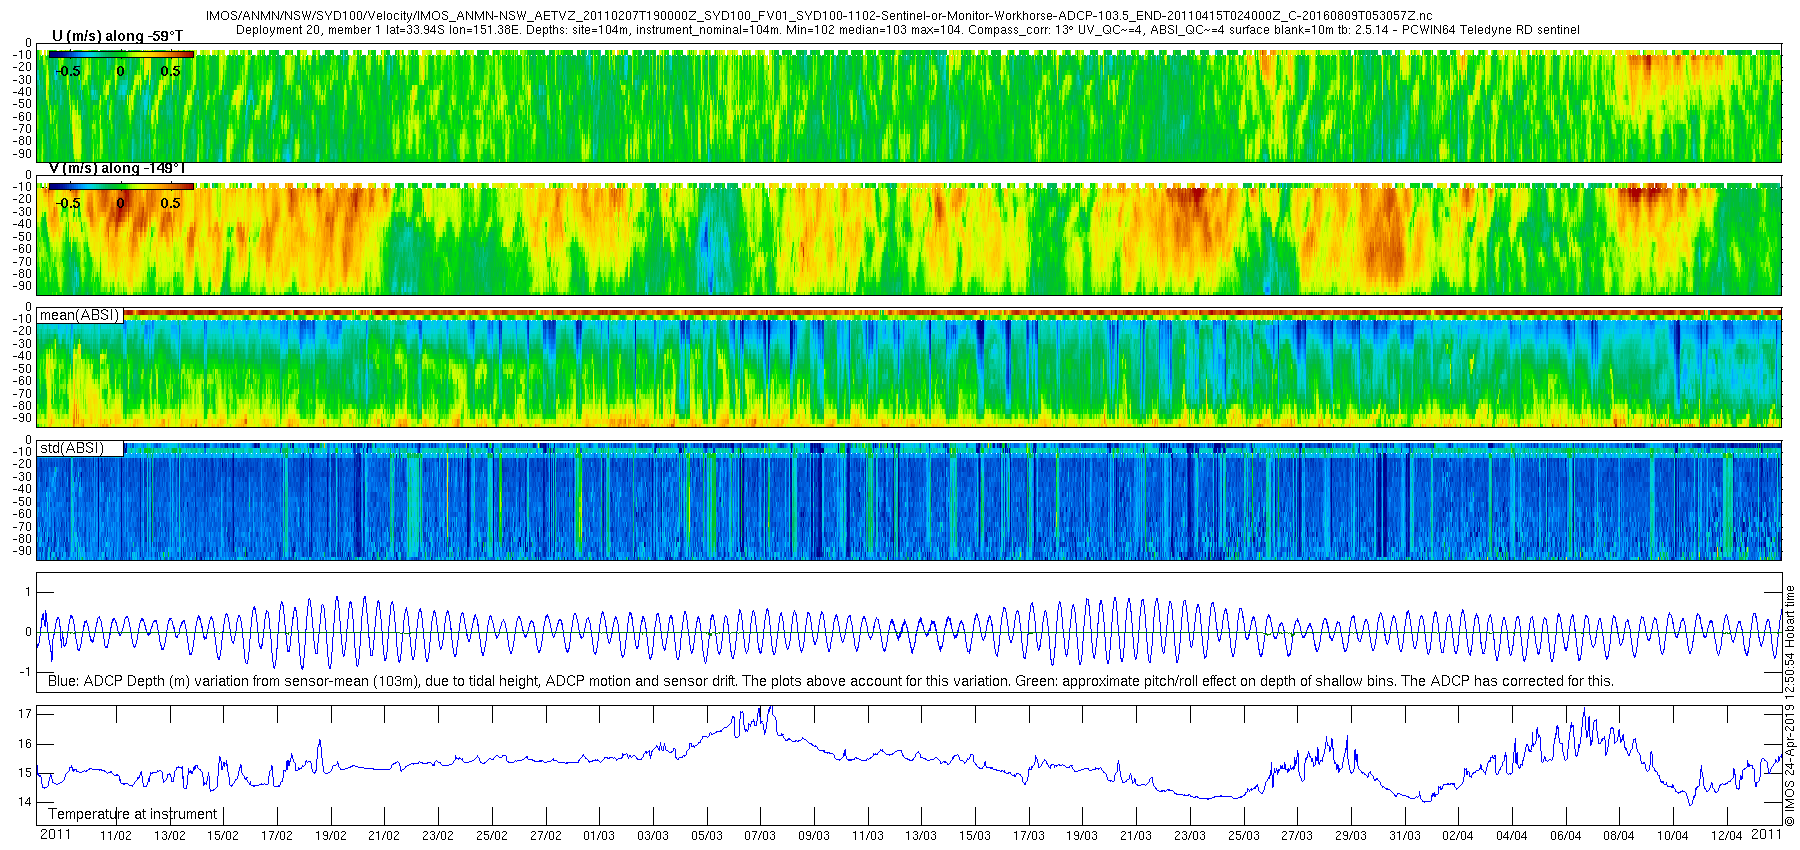Image resolution: width=1800 pixels, height=850 pixels.
Task: Click the 01/03 date tick label
Action: click(599, 836)
